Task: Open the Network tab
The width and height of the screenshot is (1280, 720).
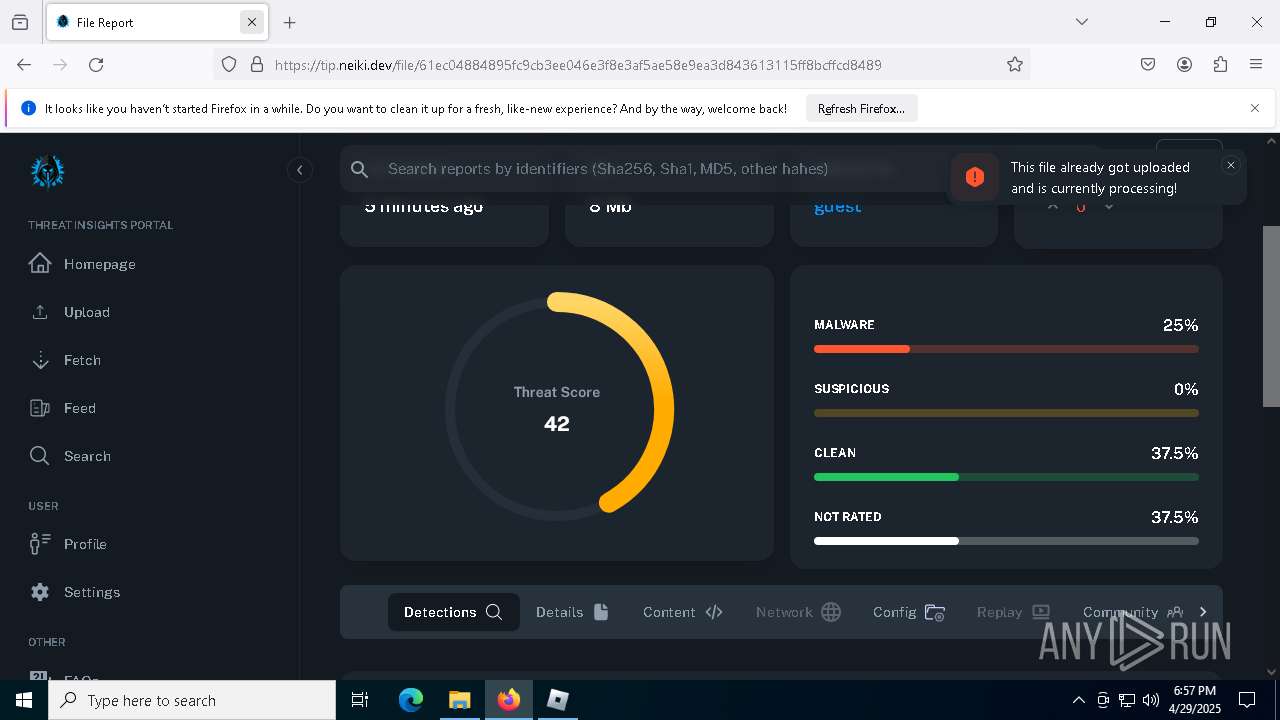Action: pos(798,612)
